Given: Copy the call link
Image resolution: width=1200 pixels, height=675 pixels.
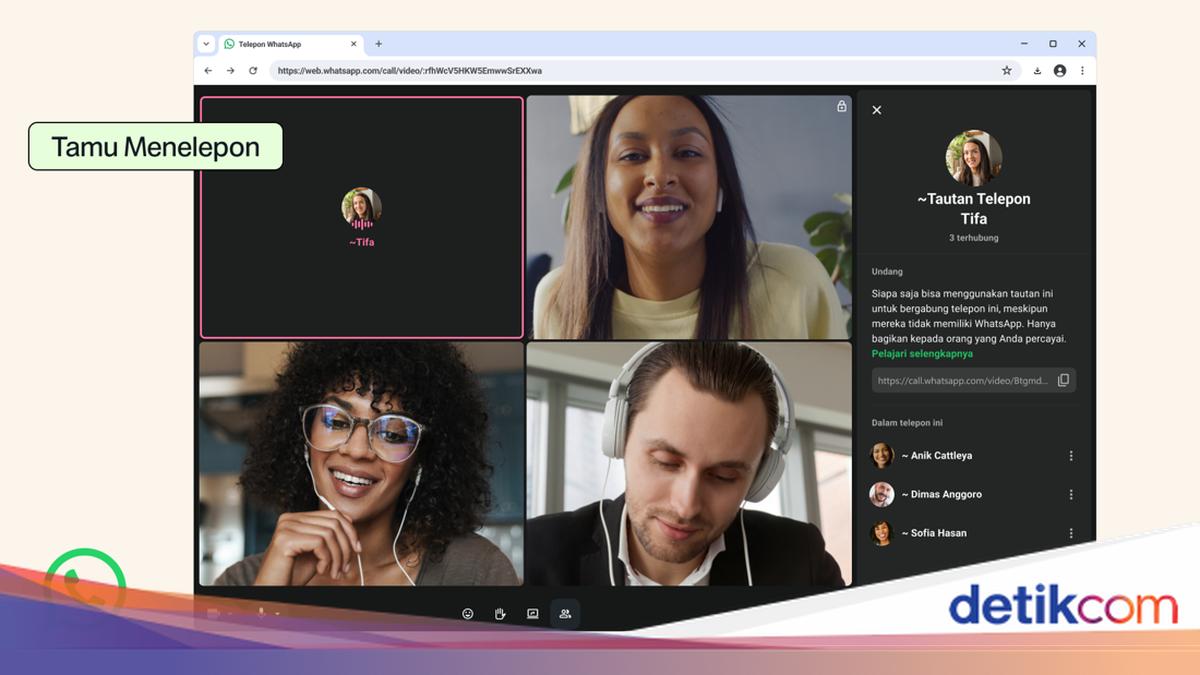Looking at the screenshot, I should (1063, 380).
